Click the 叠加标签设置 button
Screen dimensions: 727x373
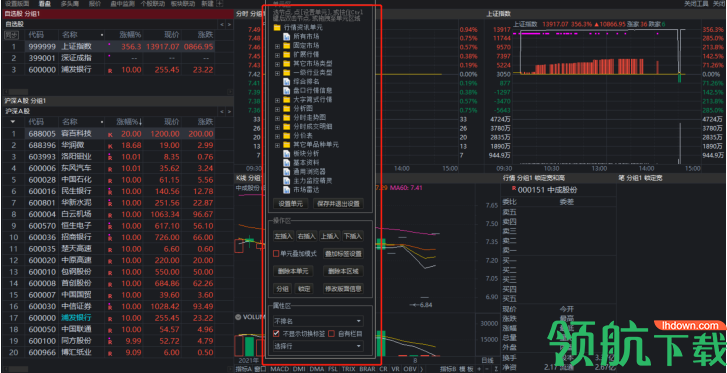pyautogui.click(x=343, y=254)
